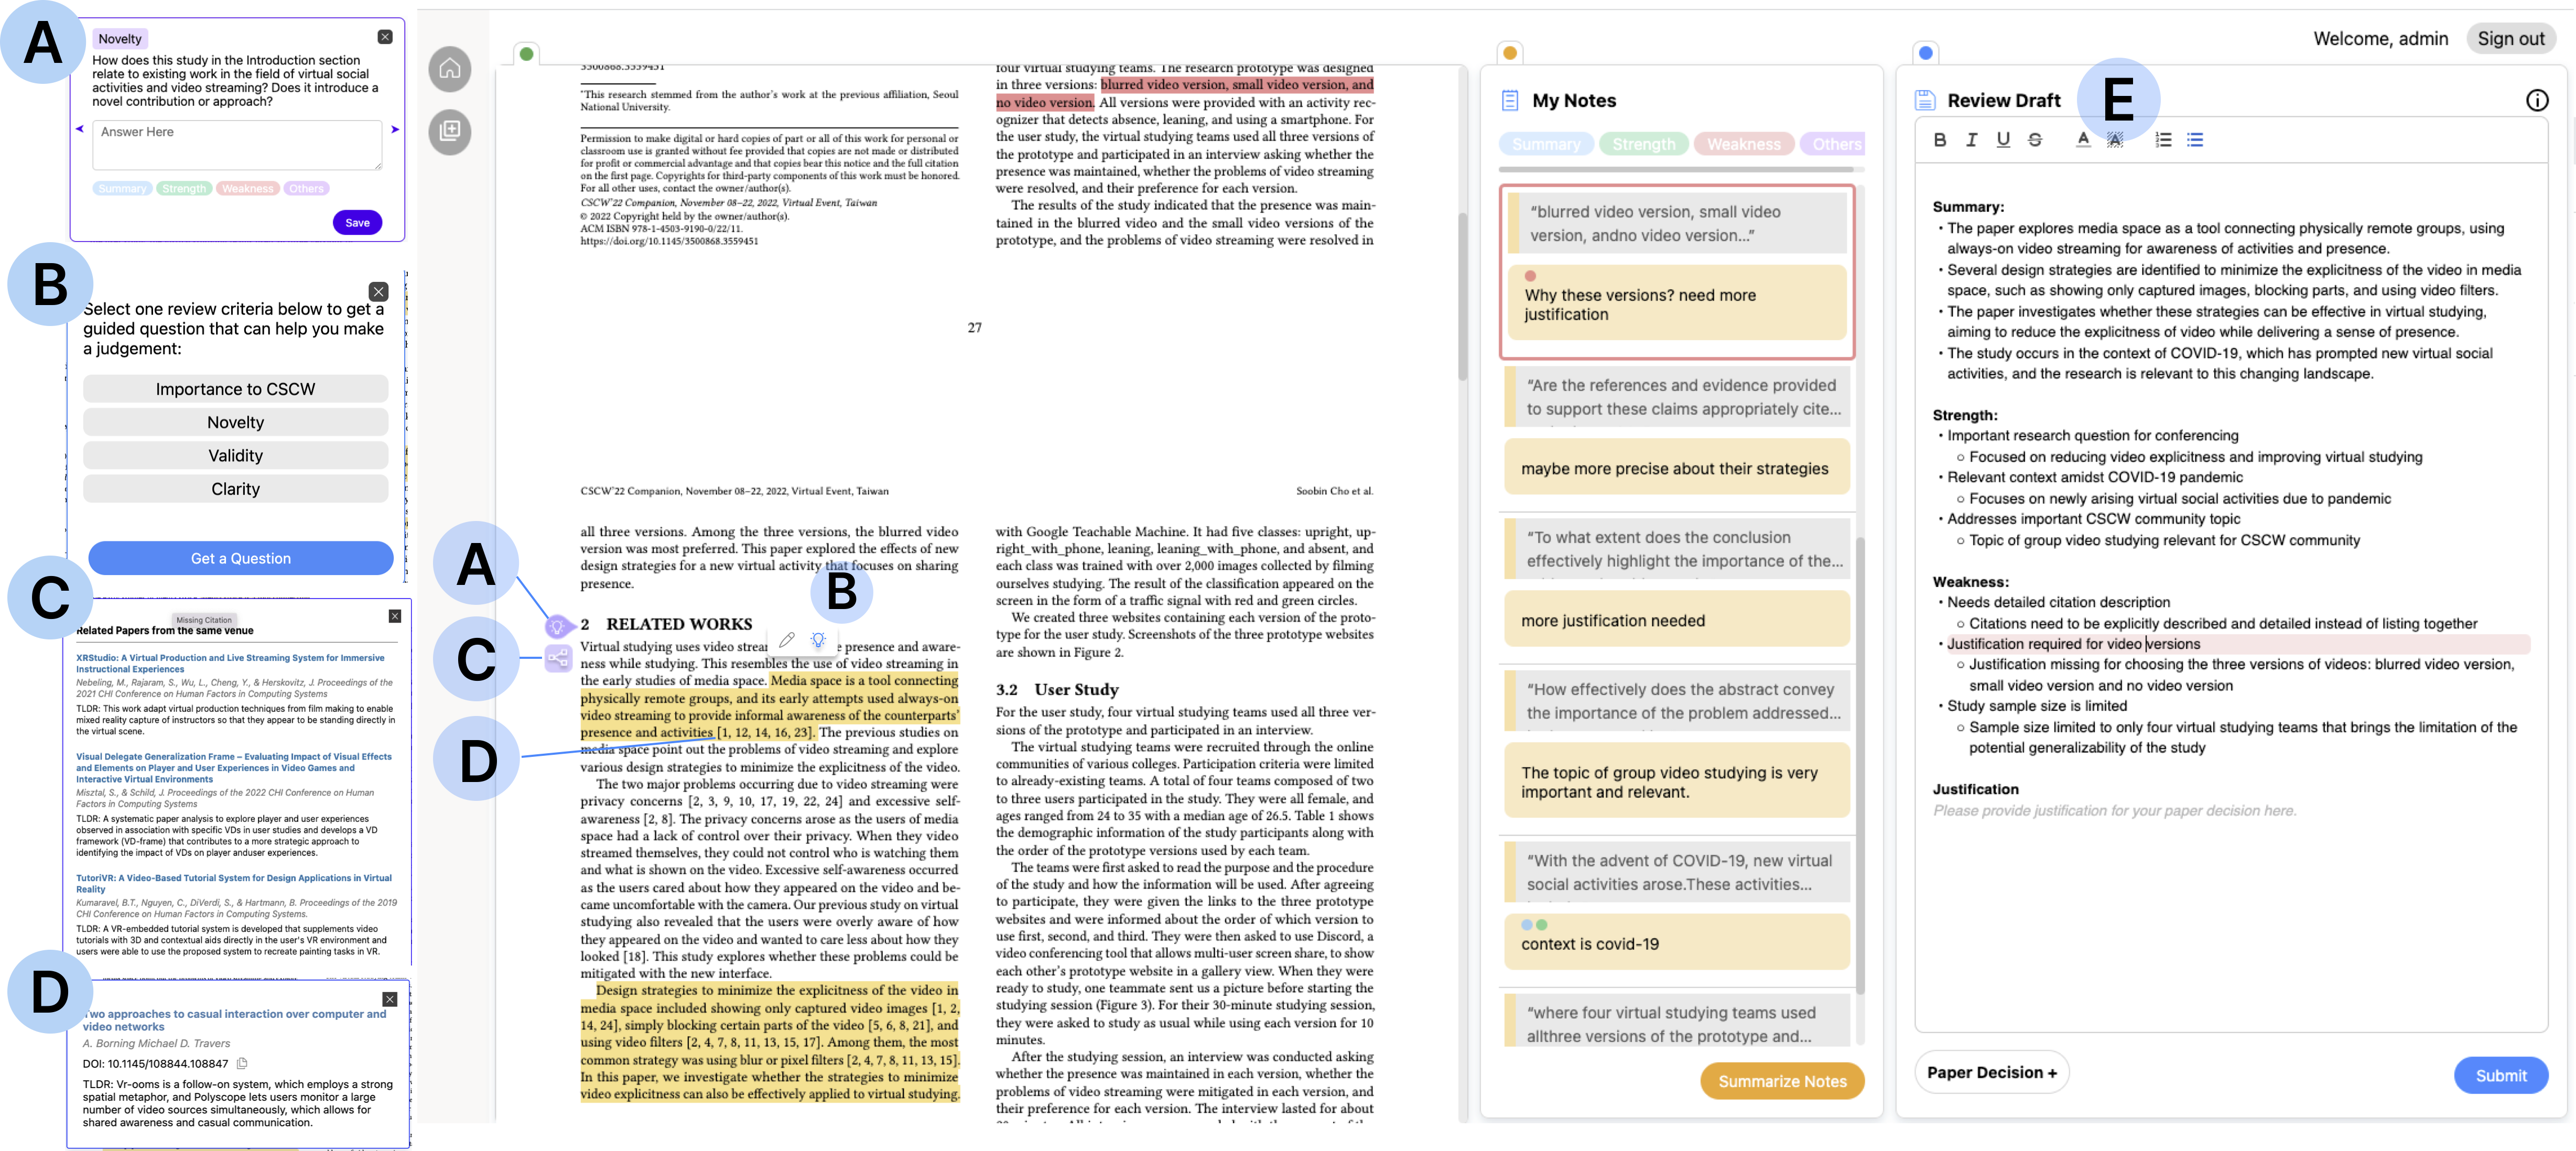
Task: Toggle bold formatting in Review Draft
Action: coord(1939,140)
